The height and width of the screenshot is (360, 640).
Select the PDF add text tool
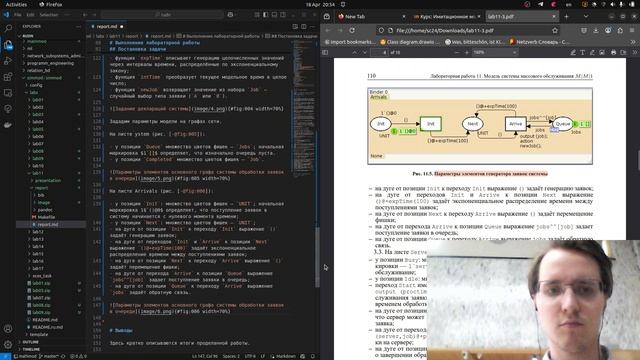(582, 52)
